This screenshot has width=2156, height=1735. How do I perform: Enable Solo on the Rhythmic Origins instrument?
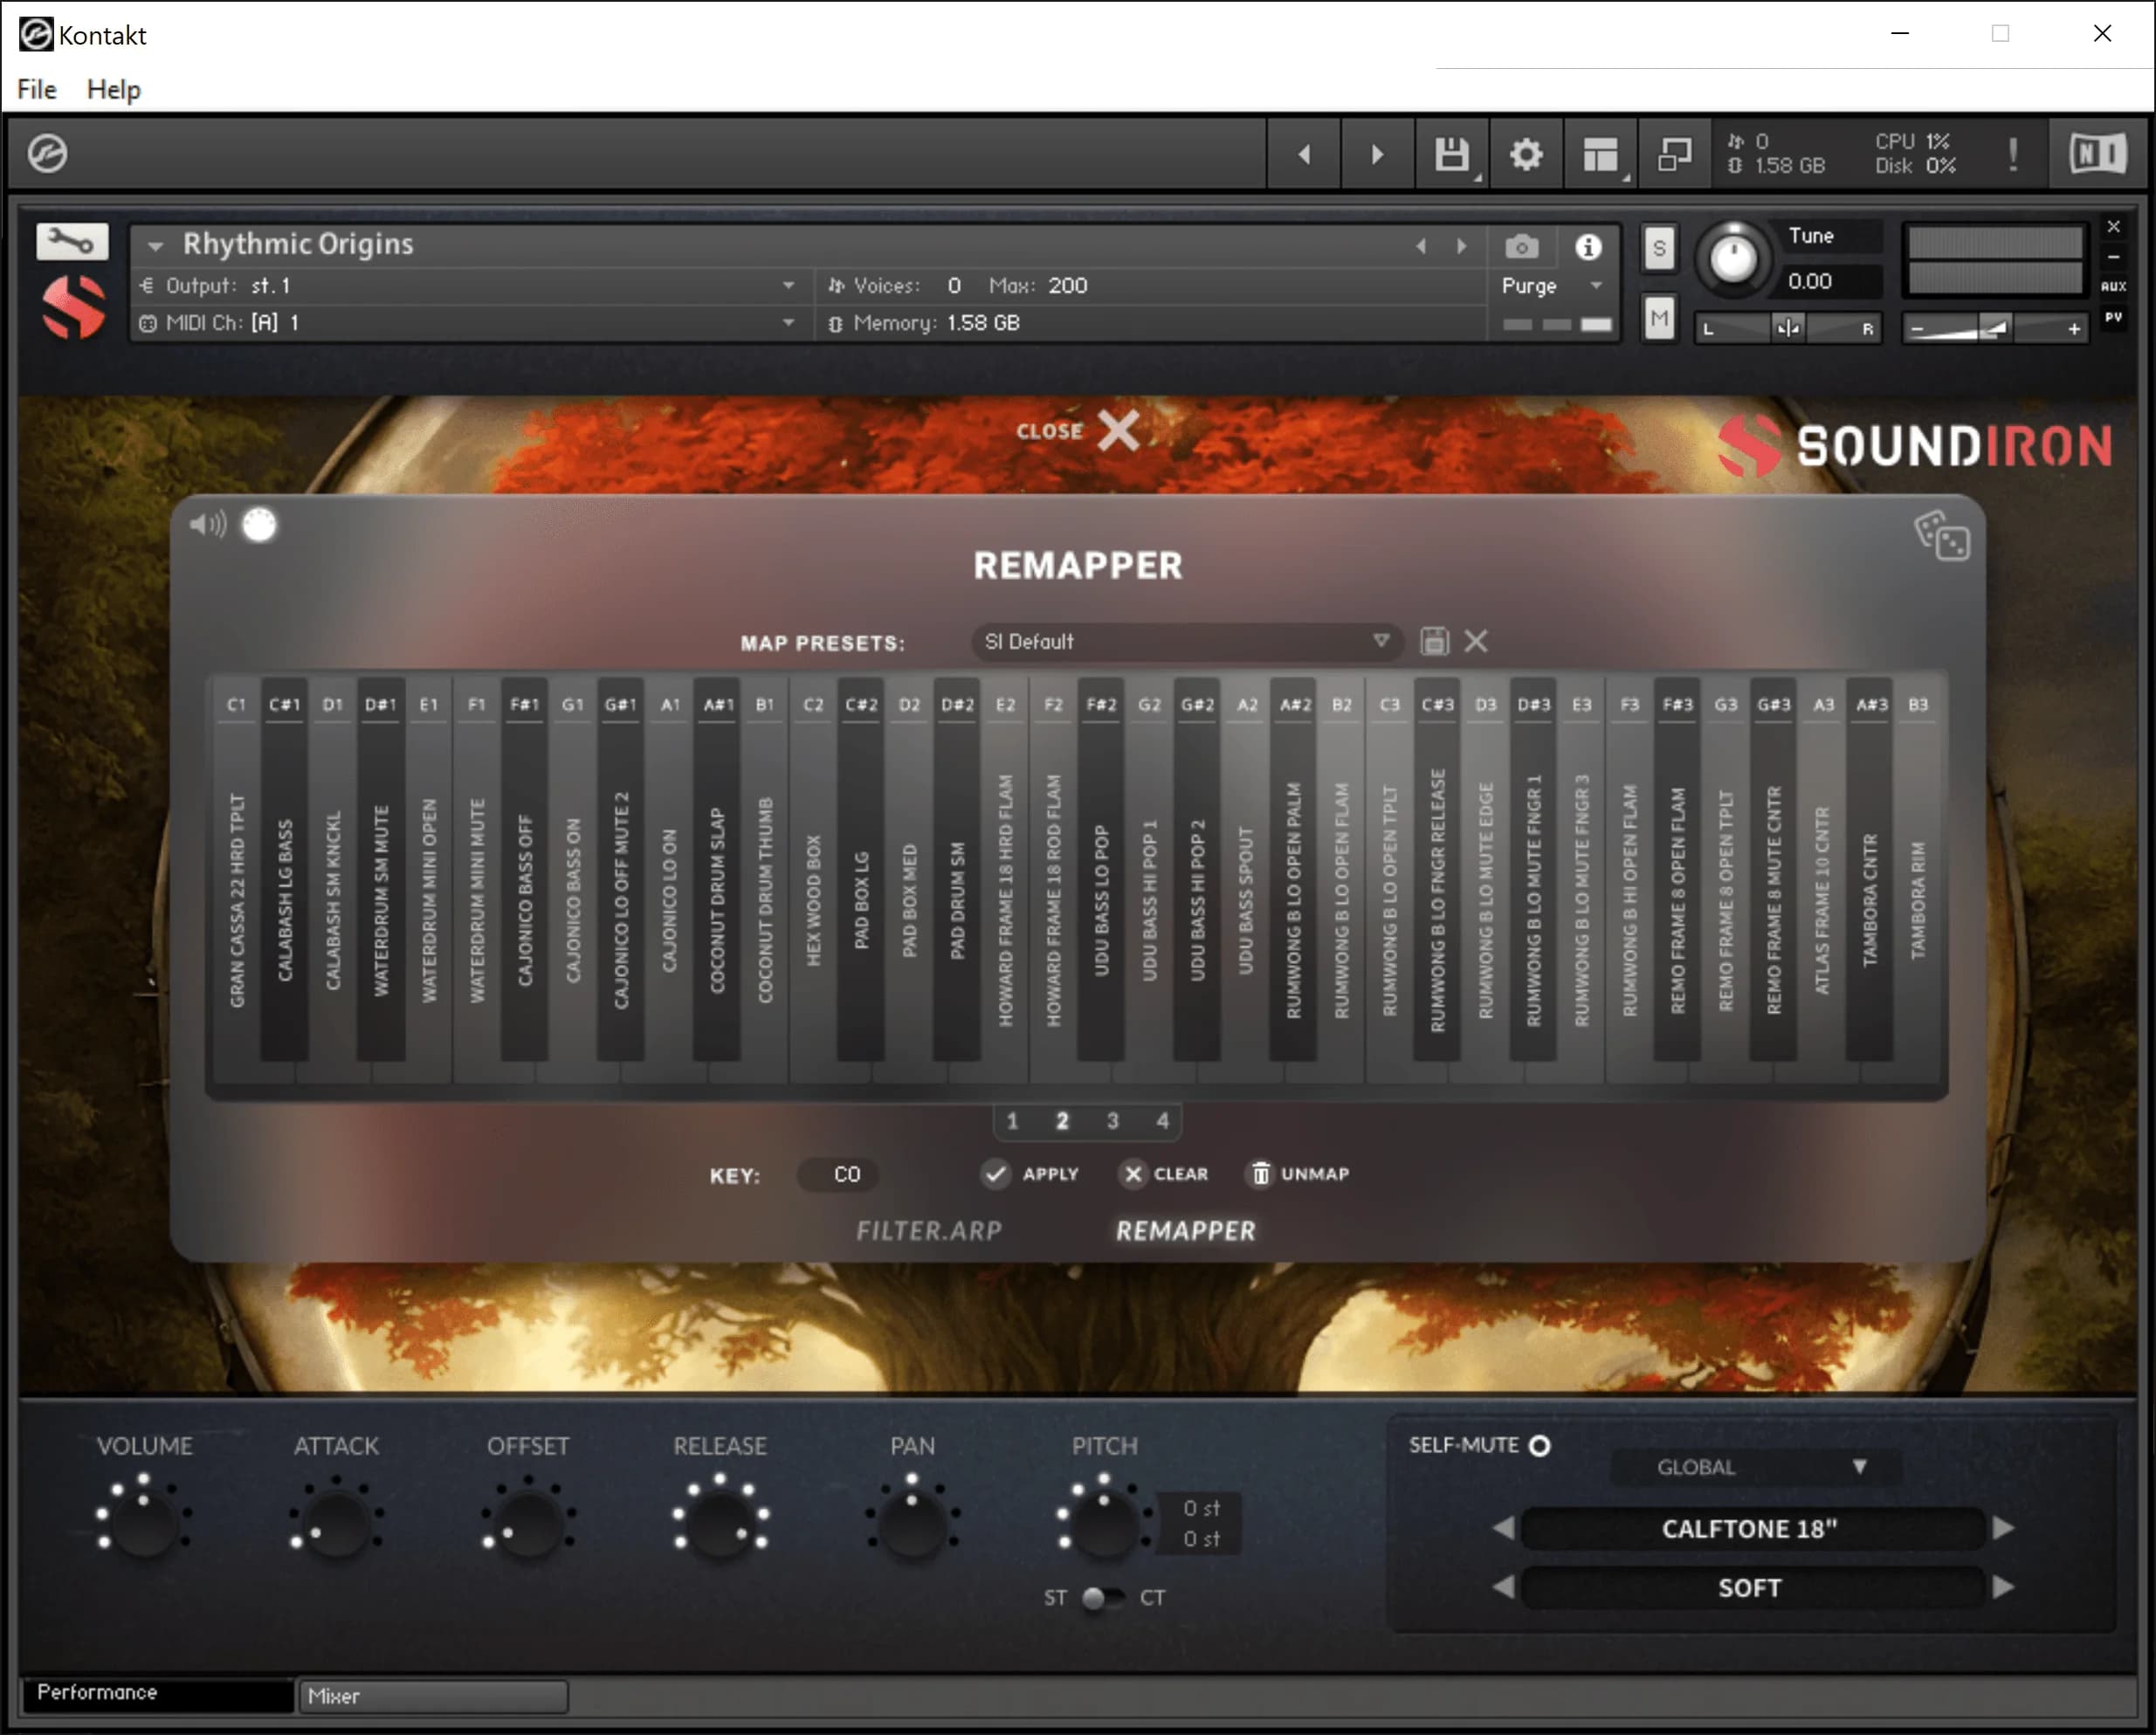(1659, 249)
